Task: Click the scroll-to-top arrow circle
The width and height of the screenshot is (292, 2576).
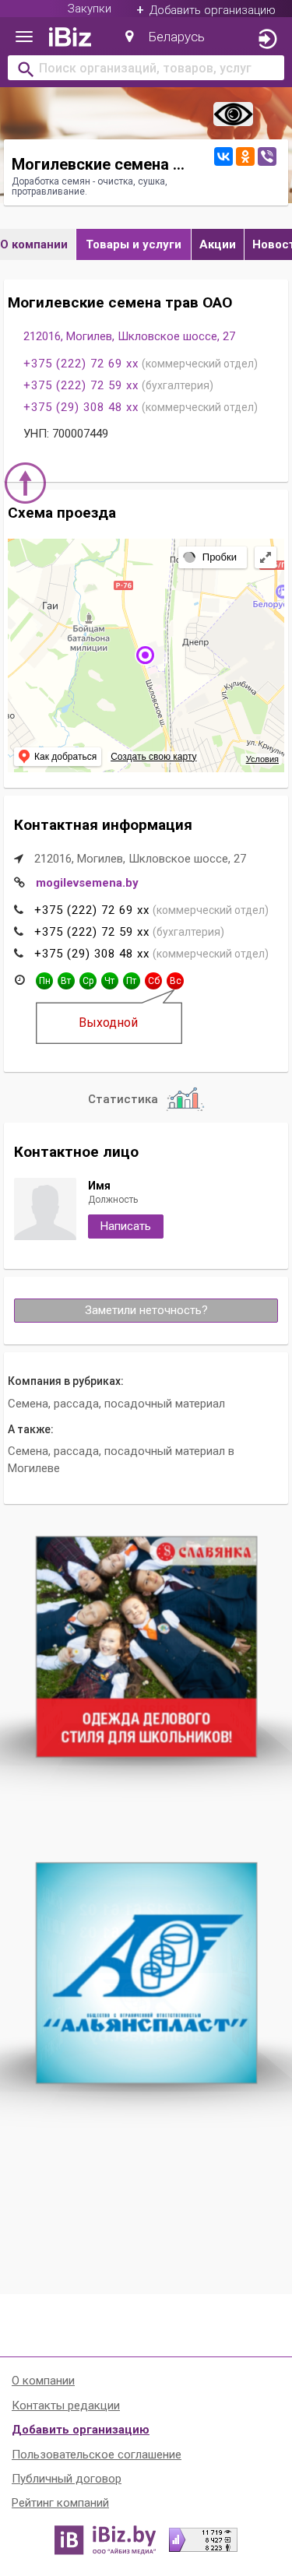Action: [25, 483]
